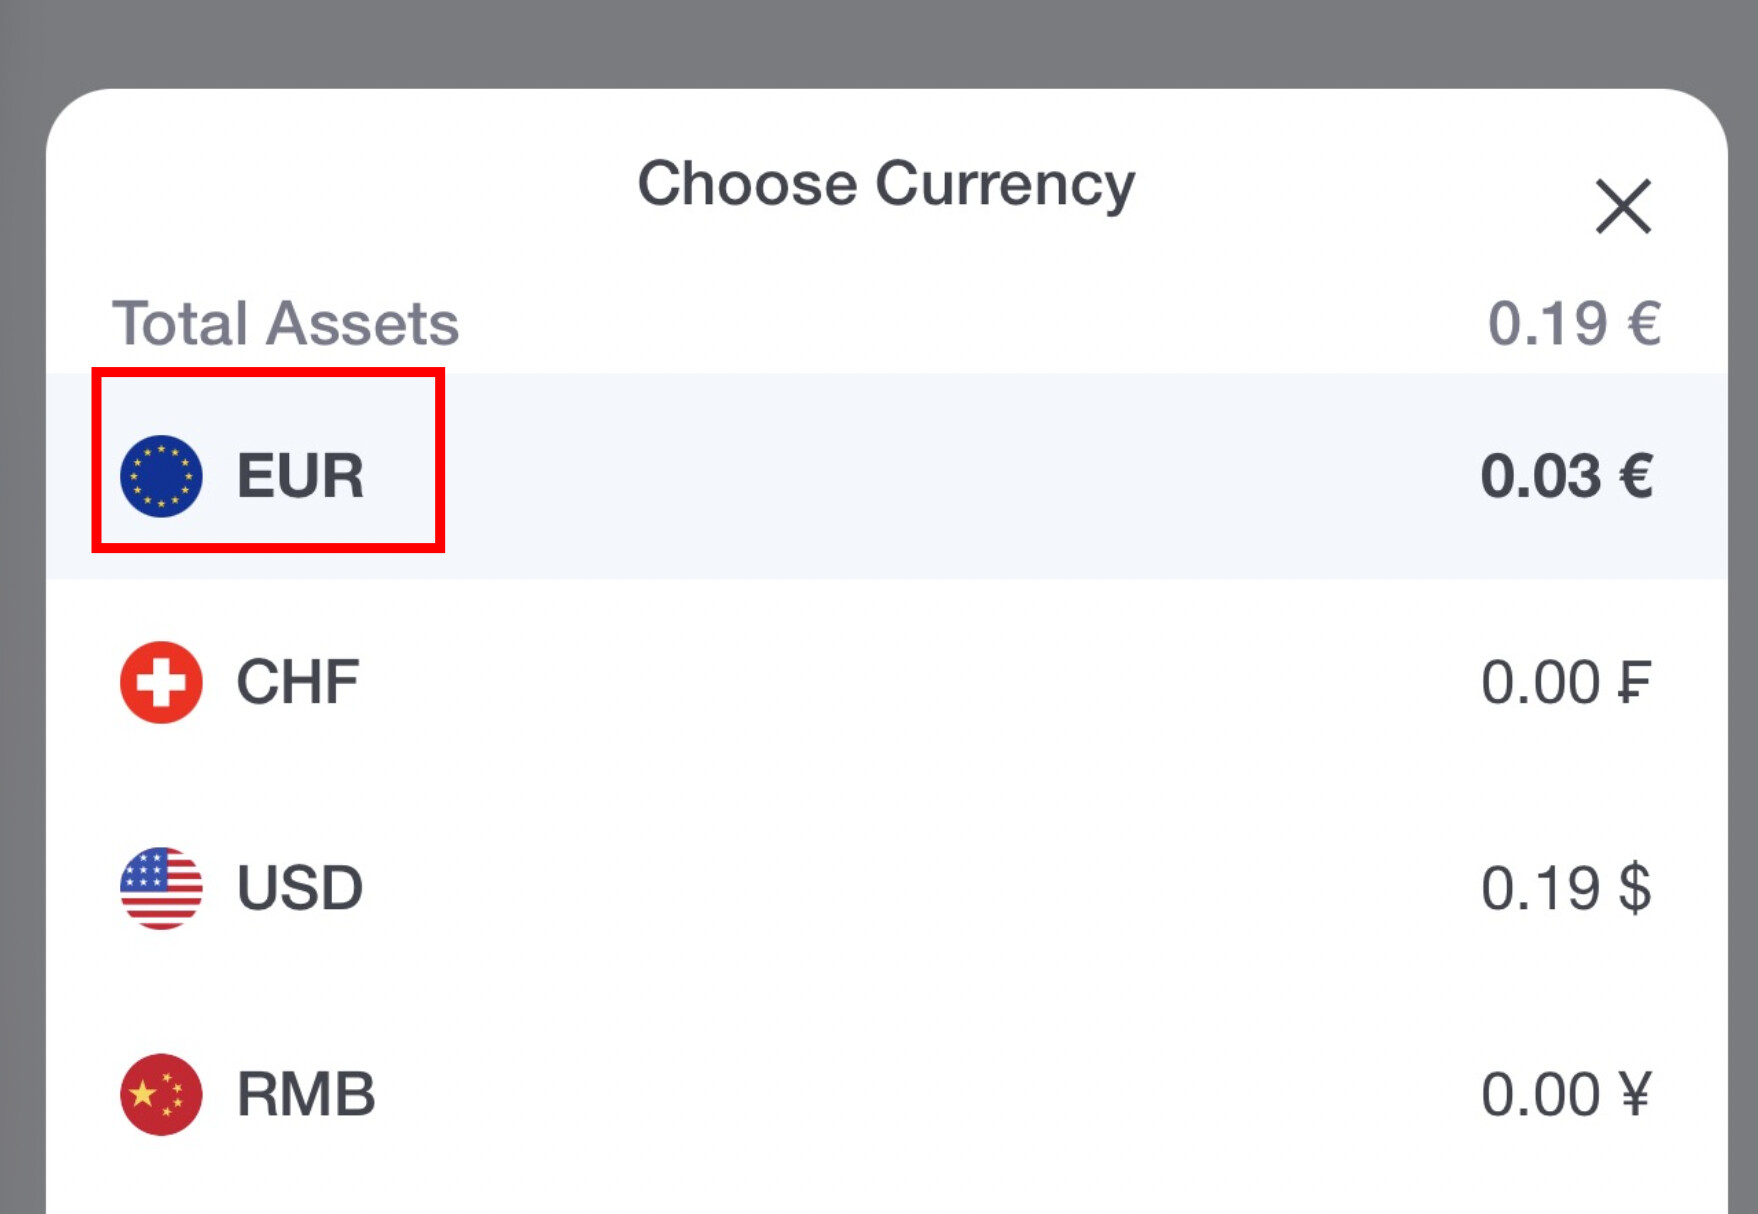Tap the 0.19 $ USD balance
Image resolution: width=1758 pixels, height=1214 pixels.
point(1566,888)
